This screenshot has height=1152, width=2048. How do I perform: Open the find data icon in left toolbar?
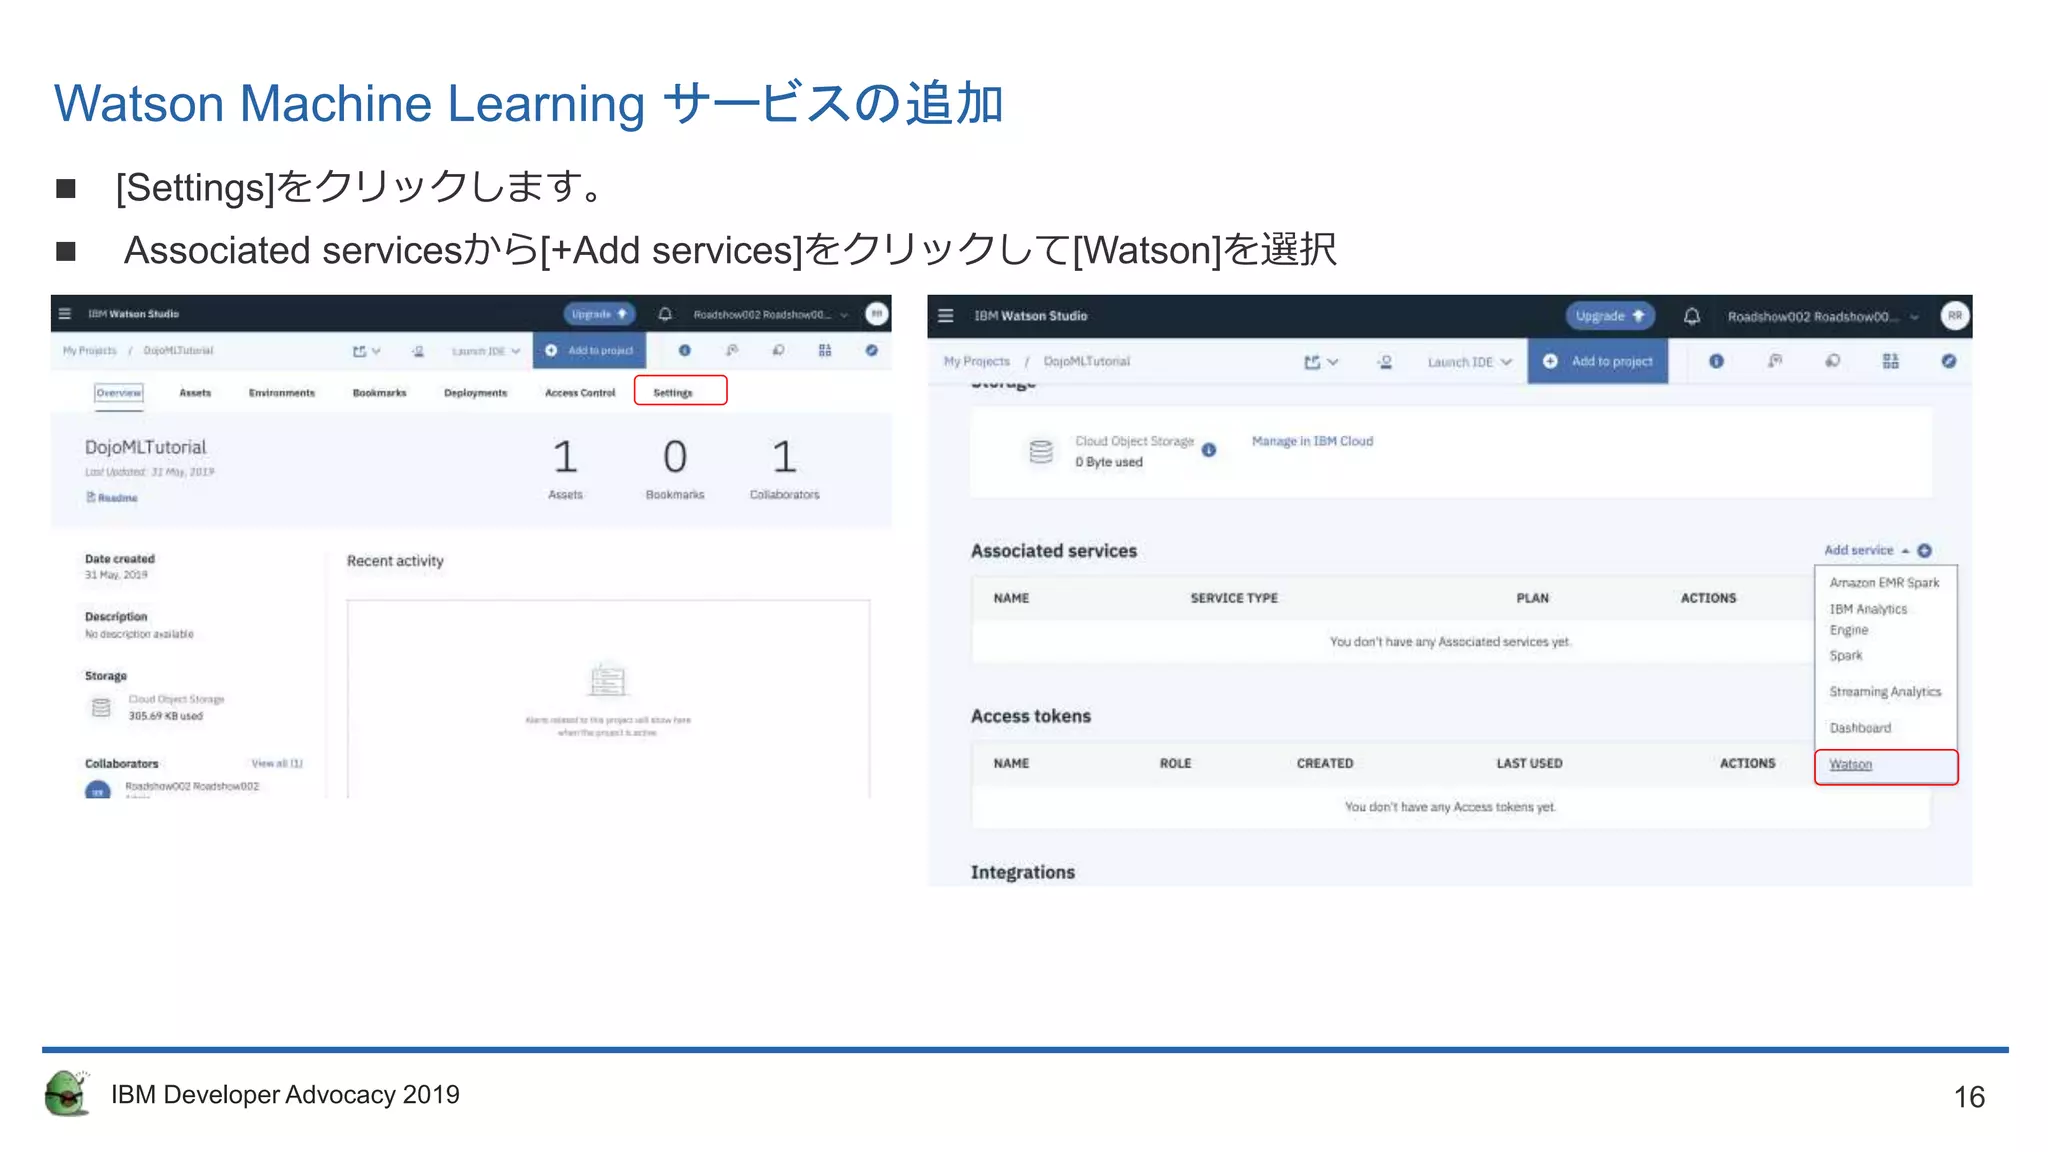tap(732, 351)
